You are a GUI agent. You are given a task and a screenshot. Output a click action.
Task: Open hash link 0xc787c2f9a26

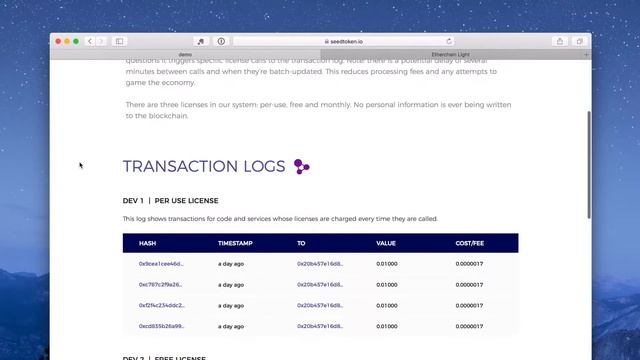pos(160,284)
